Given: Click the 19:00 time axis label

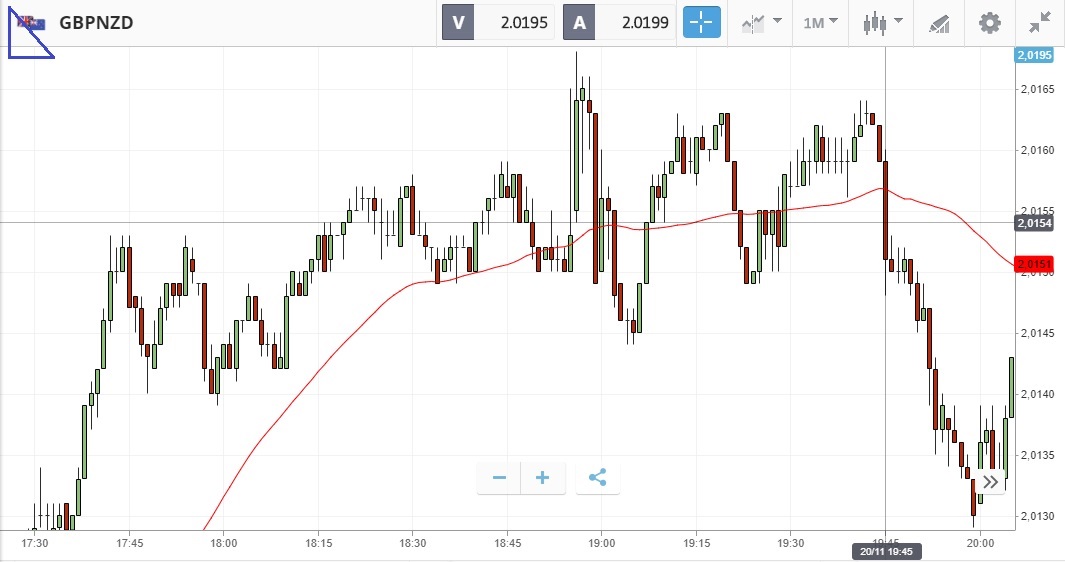Looking at the screenshot, I should [x=601, y=543].
